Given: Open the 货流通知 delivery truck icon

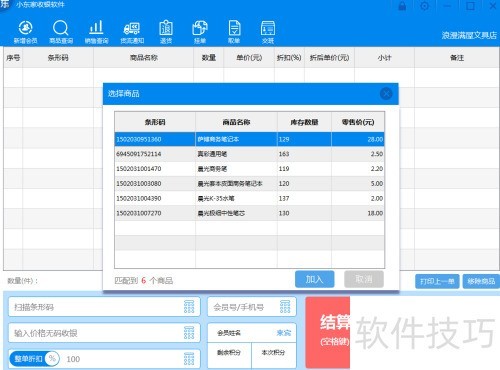Looking at the screenshot, I should (132, 32).
